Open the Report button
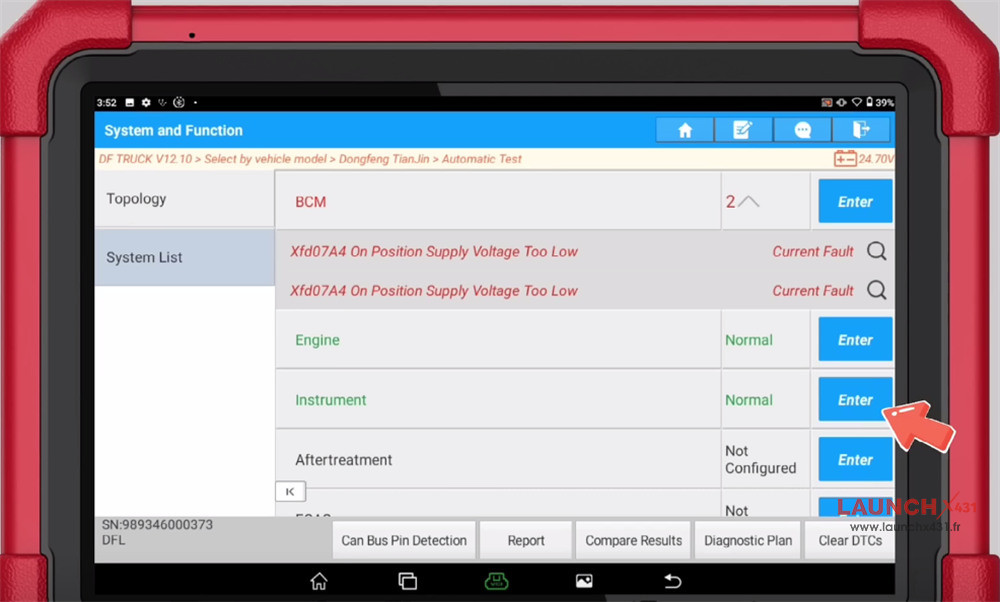The width and height of the screenshot is (1000, 602). tap(526, 540)
